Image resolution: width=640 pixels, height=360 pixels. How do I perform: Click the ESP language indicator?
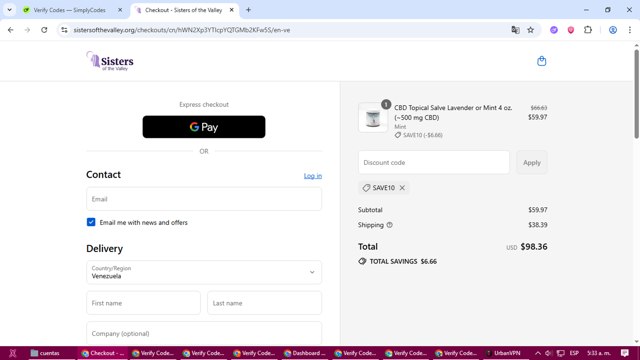574,353
